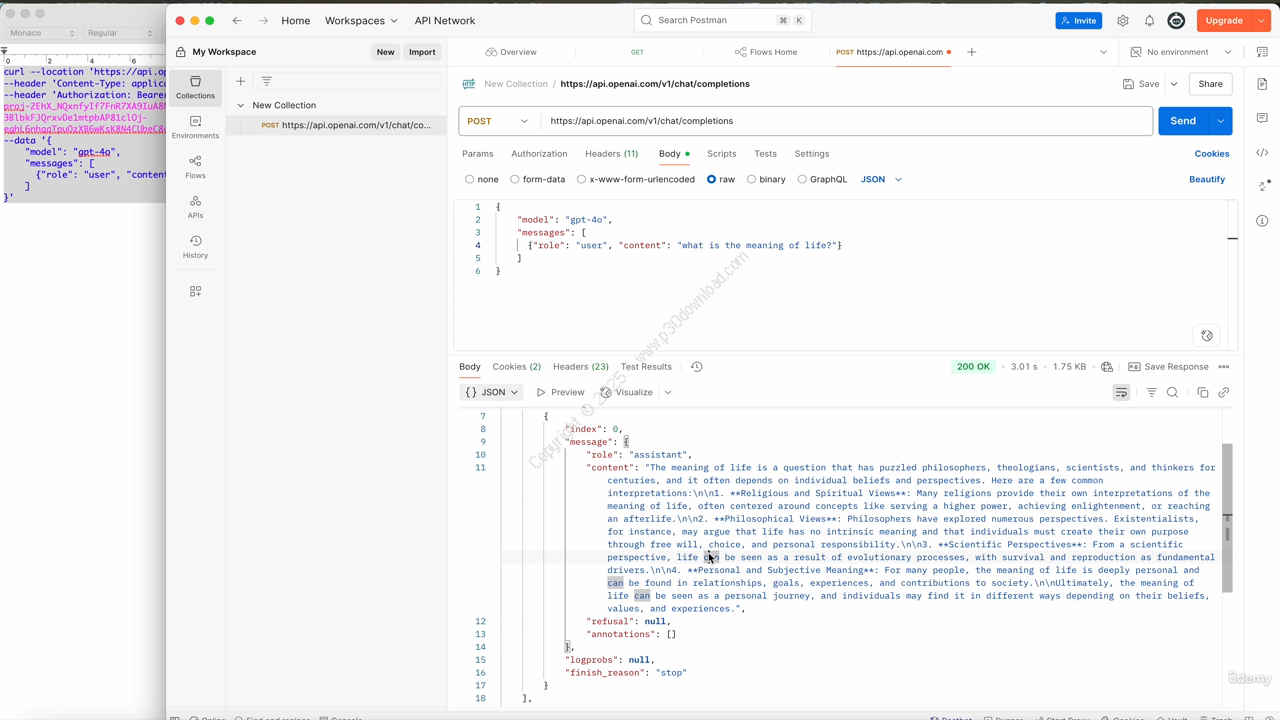Switch to the Overview tab
The width and height of the screenshot is (1280, 720).
coord(510,52)
